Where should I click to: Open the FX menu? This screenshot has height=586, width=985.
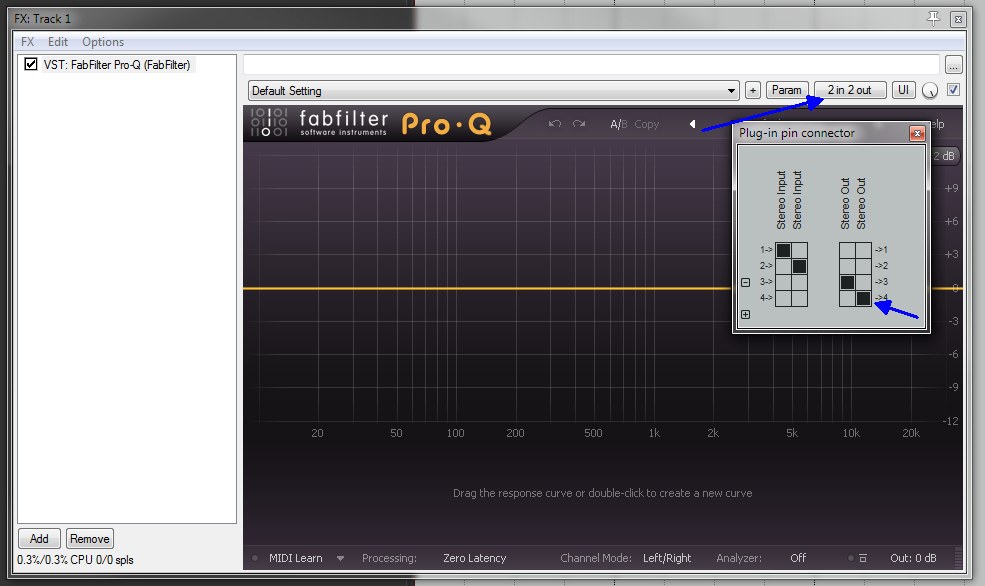[28, 41]
